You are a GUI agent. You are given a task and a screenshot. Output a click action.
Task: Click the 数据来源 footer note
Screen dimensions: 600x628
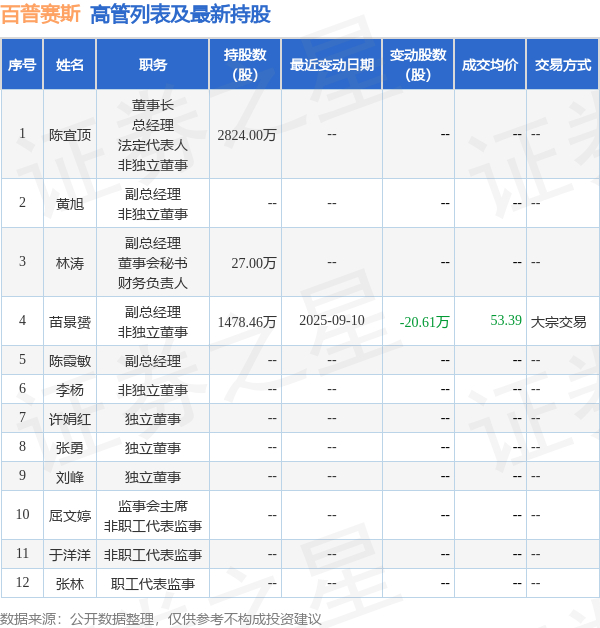tap(161, 619)
